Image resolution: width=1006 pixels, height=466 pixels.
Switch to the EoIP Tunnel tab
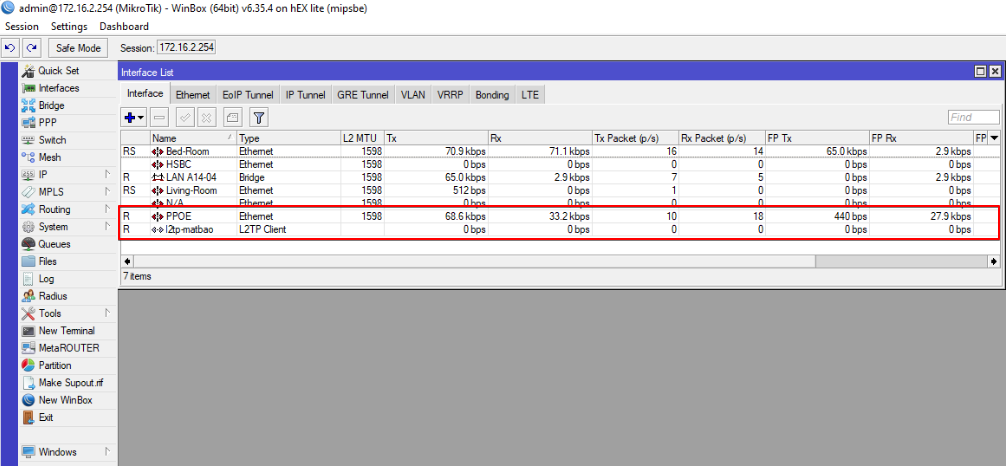[x=248, y=95]
